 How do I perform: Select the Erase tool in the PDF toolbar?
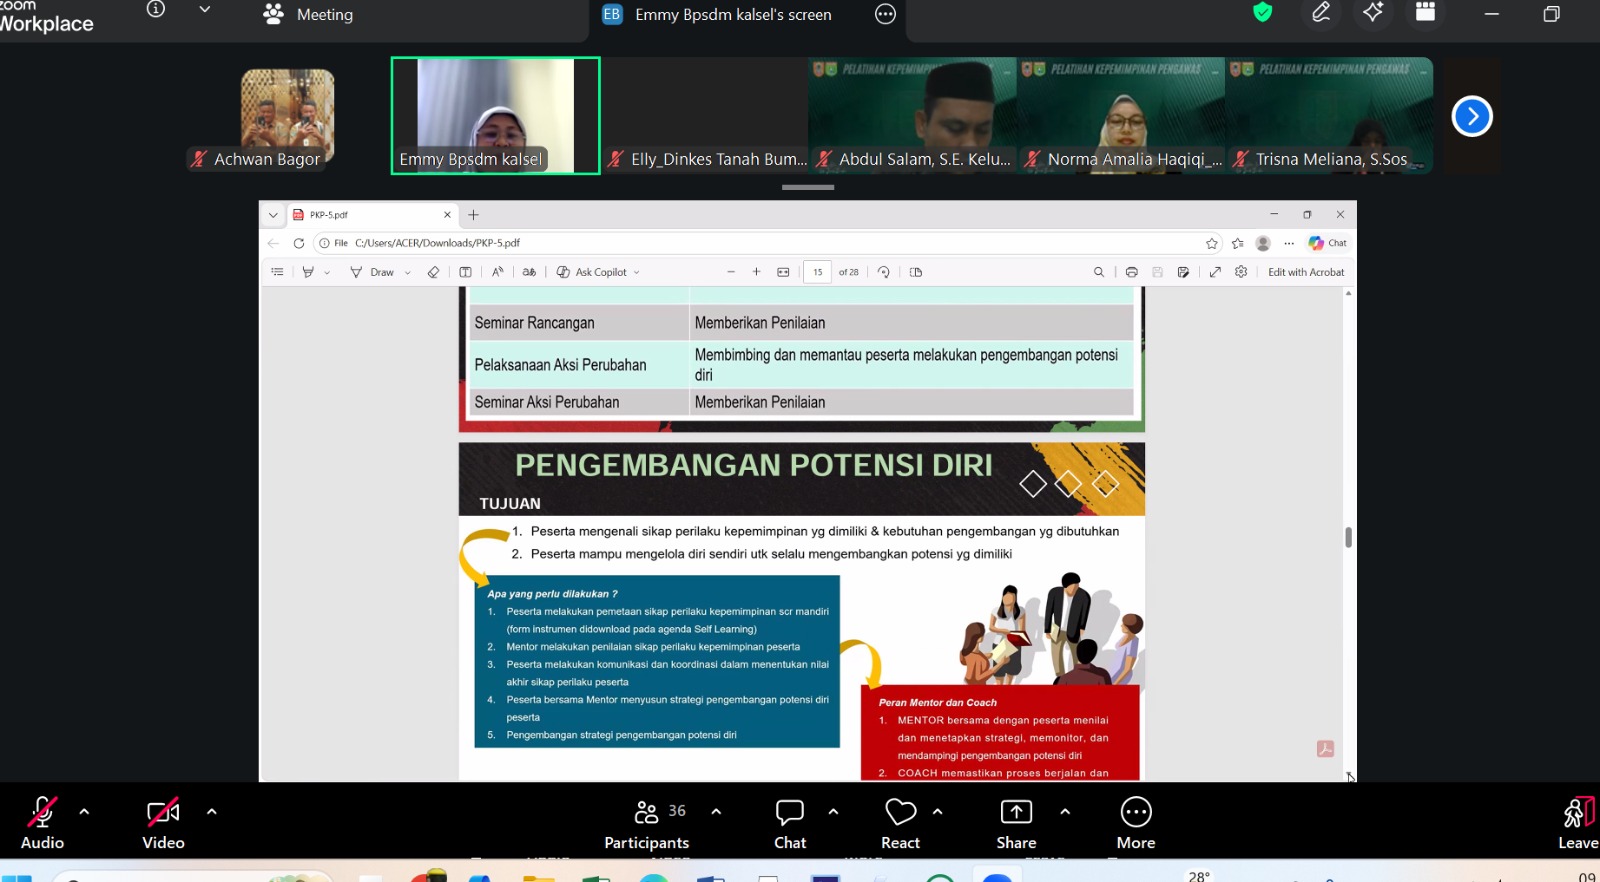coord(433,272)
